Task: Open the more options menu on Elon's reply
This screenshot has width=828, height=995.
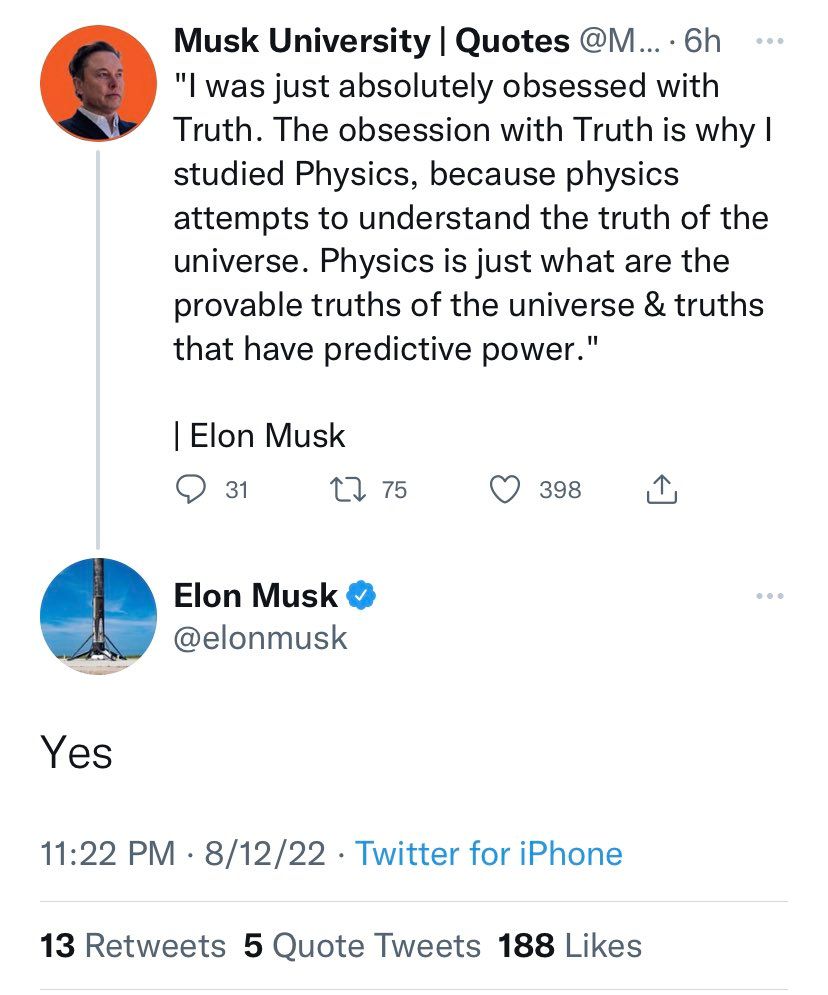Action: [769, 596]
